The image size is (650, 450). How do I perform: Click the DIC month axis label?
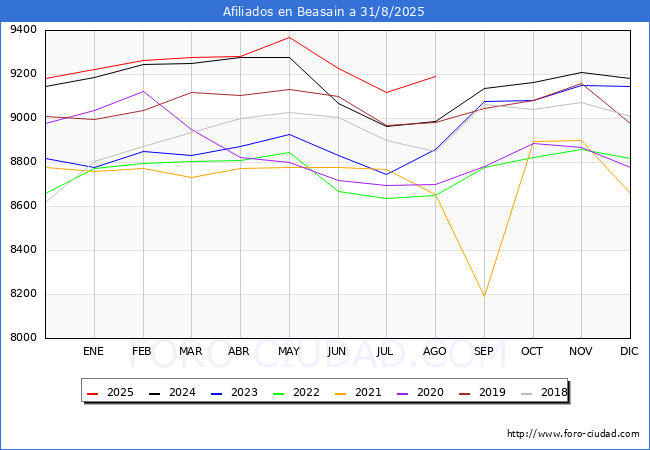pyautogui.click(x=629, y=351)
